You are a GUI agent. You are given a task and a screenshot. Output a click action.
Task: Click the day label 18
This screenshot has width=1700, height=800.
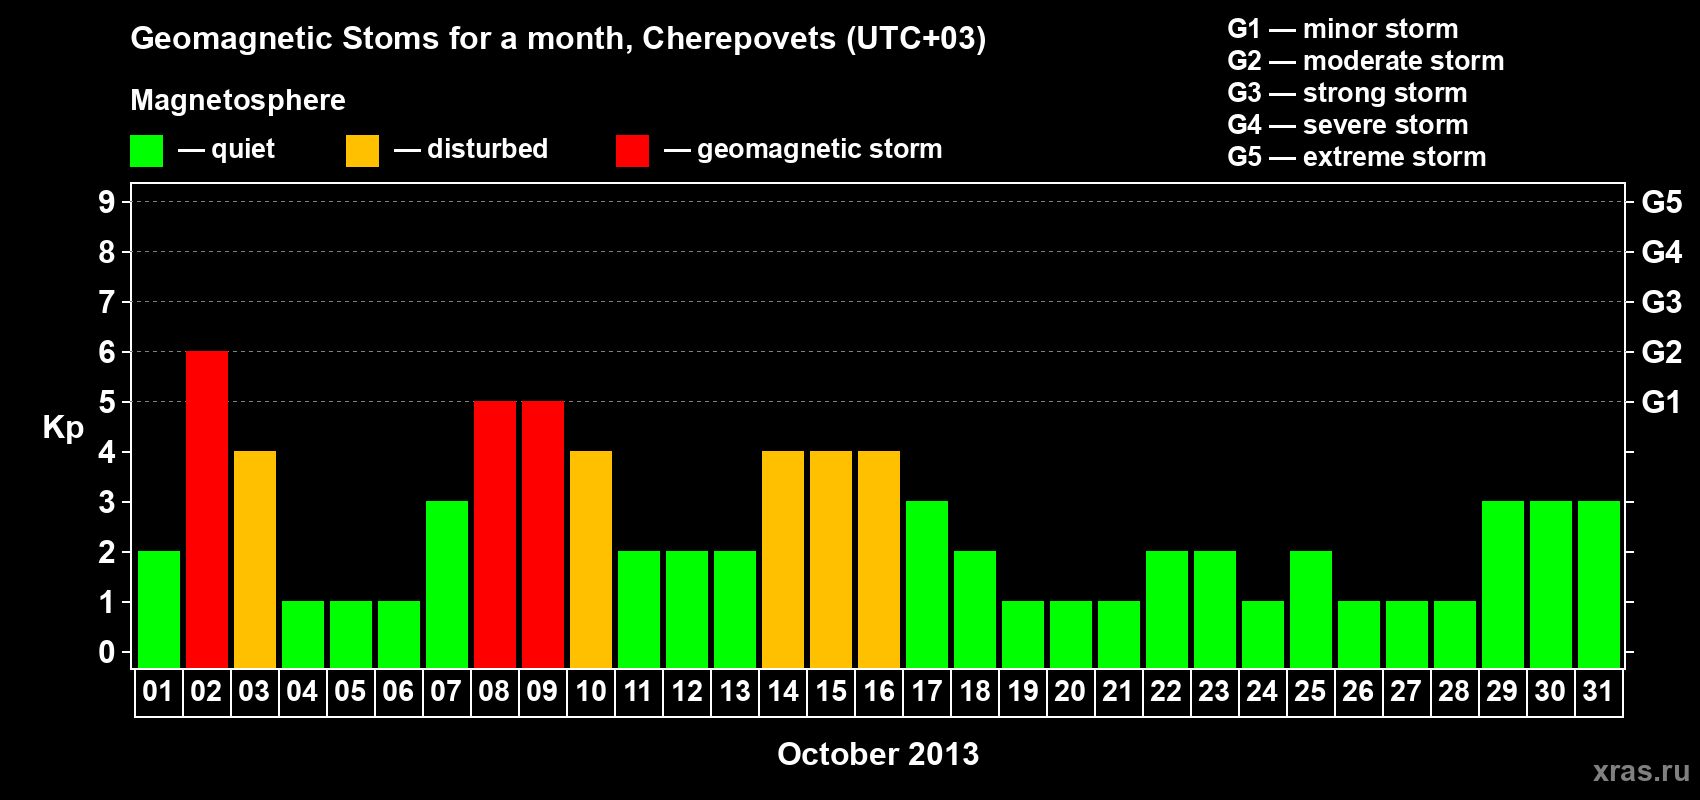click(x=974, y=692)
